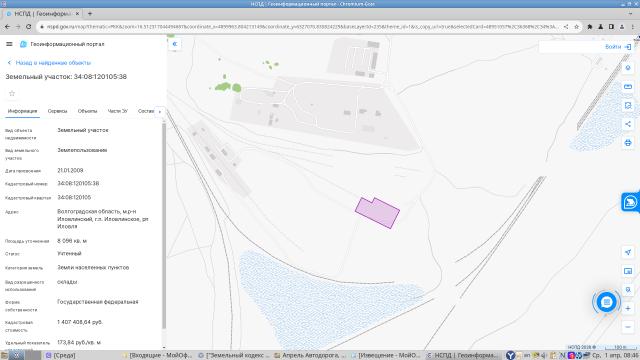Select the НСПД Геоинформационный browser tab
Viewport: 640px width, 360px height.
[x=42, y=13]
